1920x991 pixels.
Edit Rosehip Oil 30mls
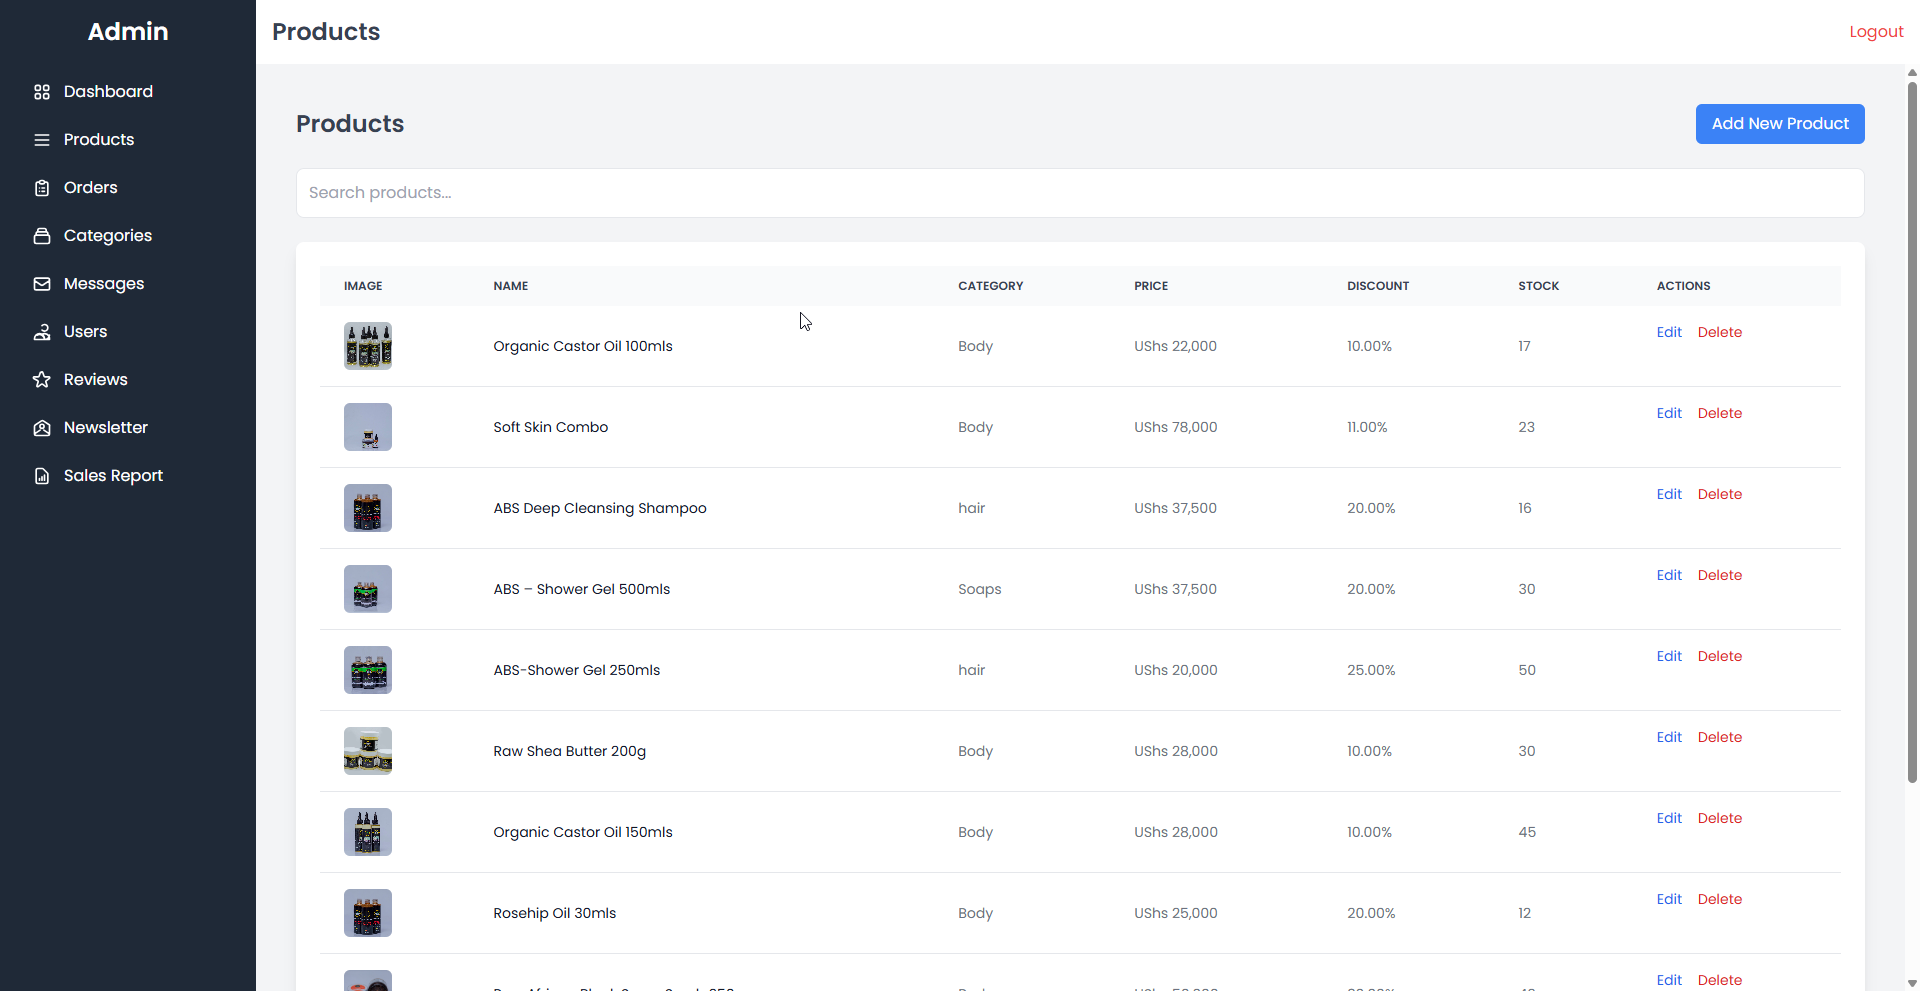(x=1669, y=899)
